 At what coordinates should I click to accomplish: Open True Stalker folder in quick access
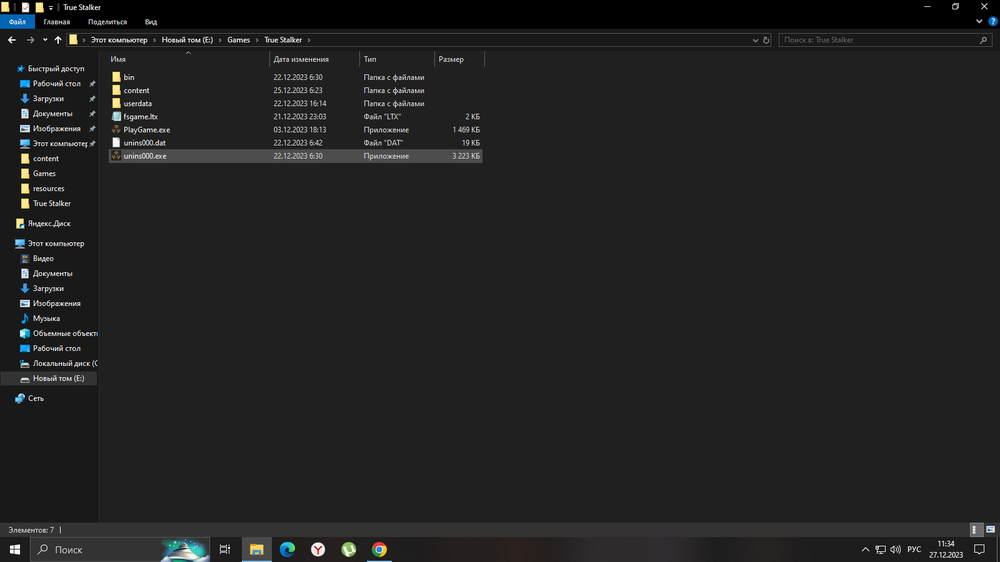pyautogui.click(x=52, y=203)
